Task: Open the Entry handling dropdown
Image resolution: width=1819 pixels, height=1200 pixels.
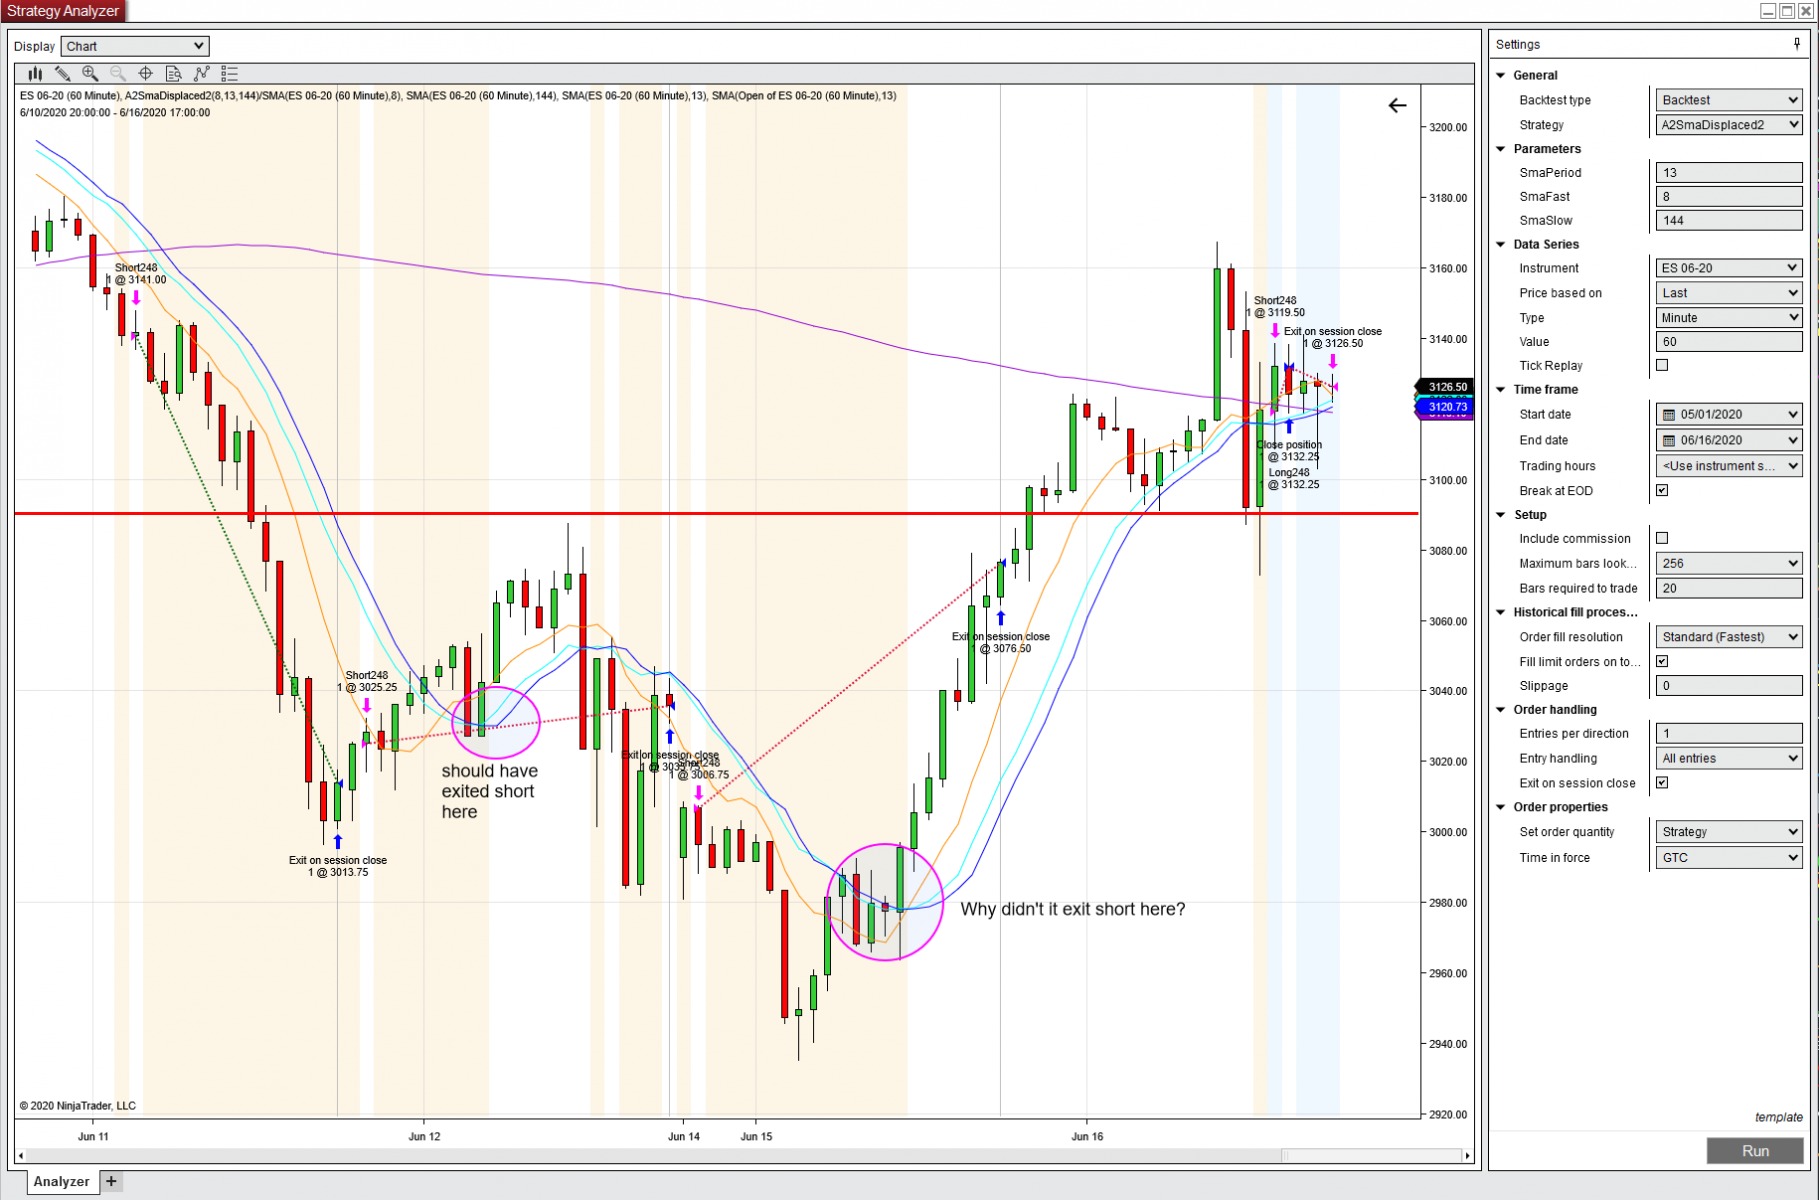Action: (1729, 758)
